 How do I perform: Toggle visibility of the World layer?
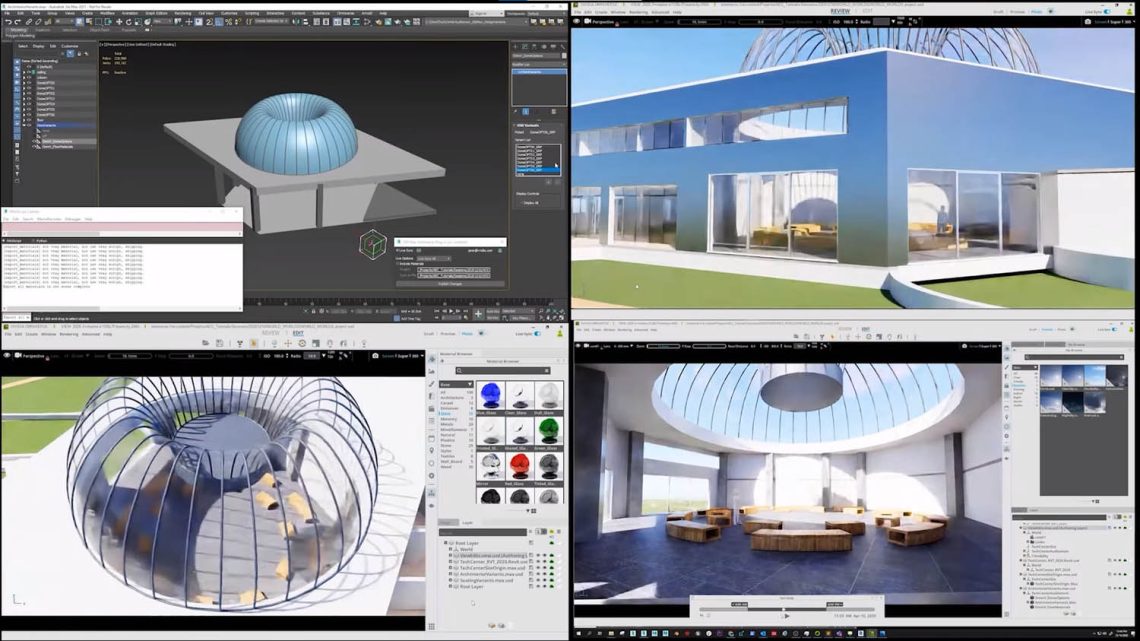[x=538, y=549]
